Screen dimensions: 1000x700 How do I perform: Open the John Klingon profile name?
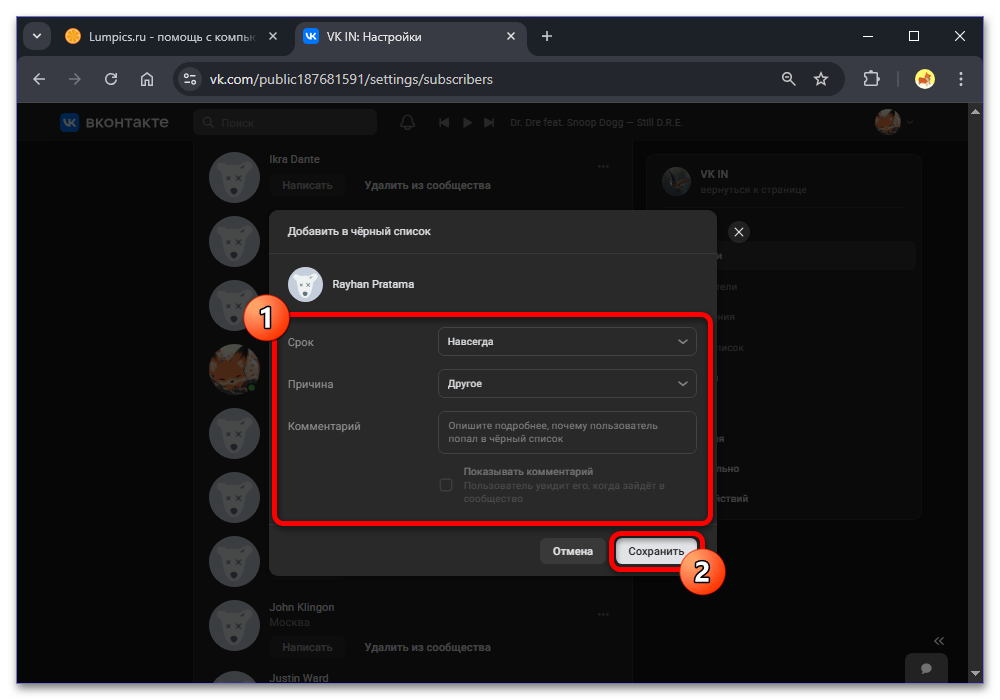point(302,608)
